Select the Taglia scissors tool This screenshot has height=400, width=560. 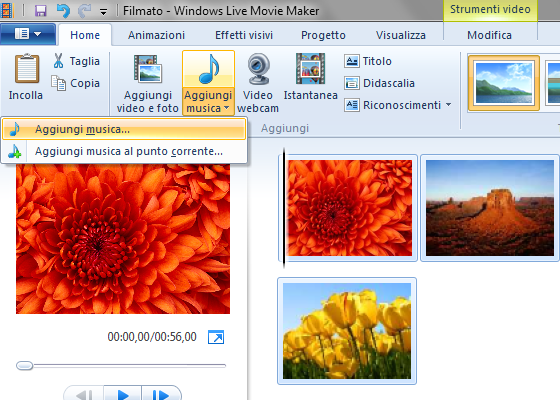tap(59, 61)
